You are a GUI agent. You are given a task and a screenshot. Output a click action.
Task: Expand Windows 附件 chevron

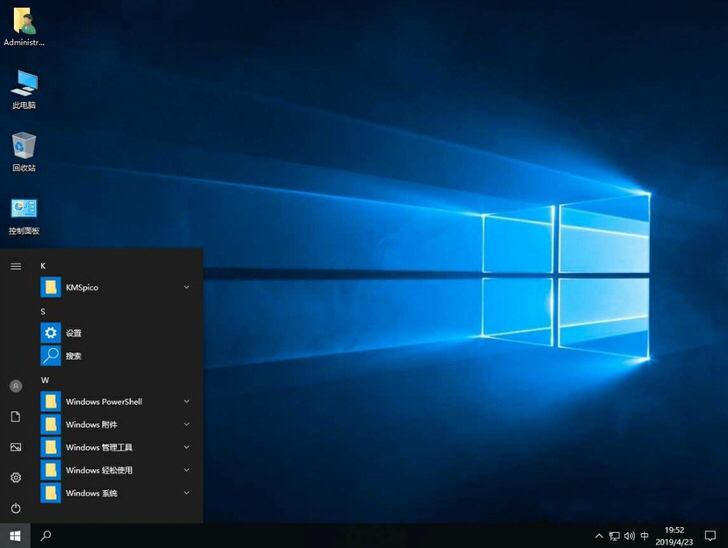[186, 424]
